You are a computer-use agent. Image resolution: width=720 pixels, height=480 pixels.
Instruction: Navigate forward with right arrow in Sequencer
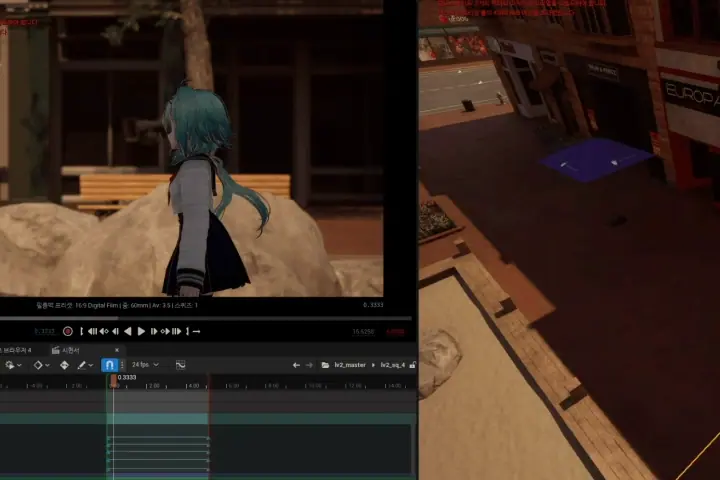point(309,365)
